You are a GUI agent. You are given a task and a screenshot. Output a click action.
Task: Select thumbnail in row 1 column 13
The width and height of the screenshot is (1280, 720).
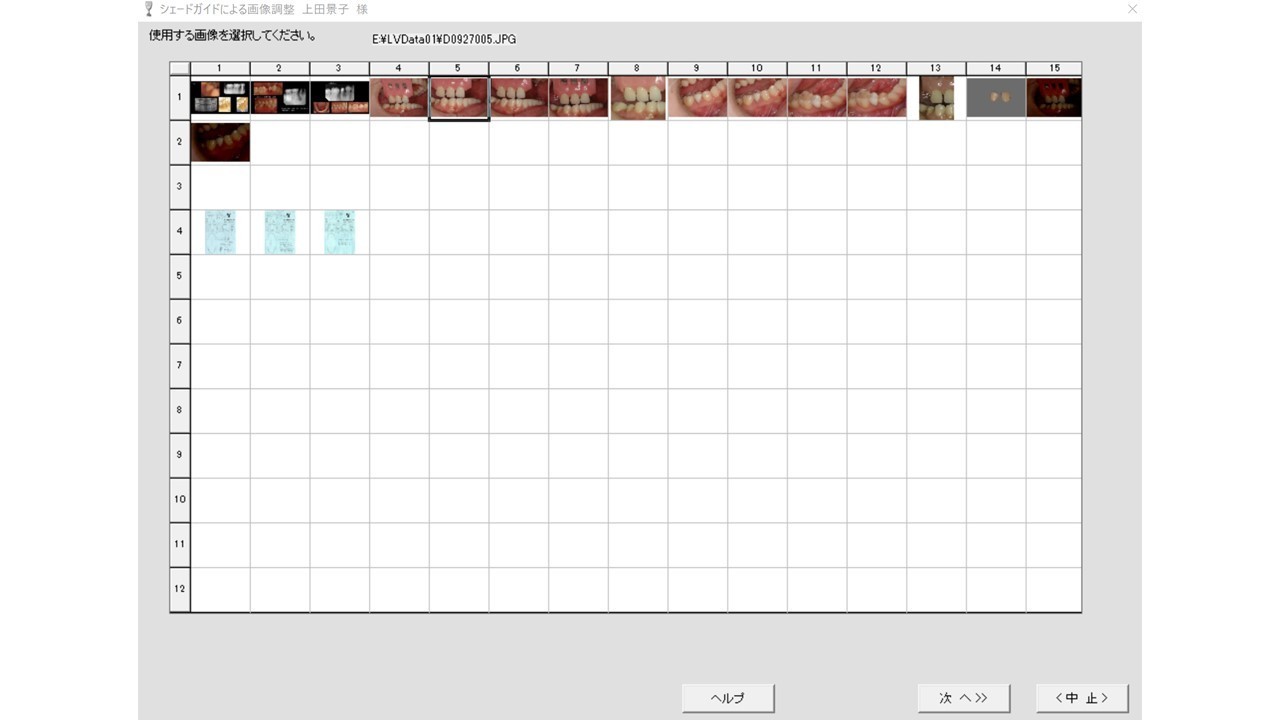click(x=937, y=98)
